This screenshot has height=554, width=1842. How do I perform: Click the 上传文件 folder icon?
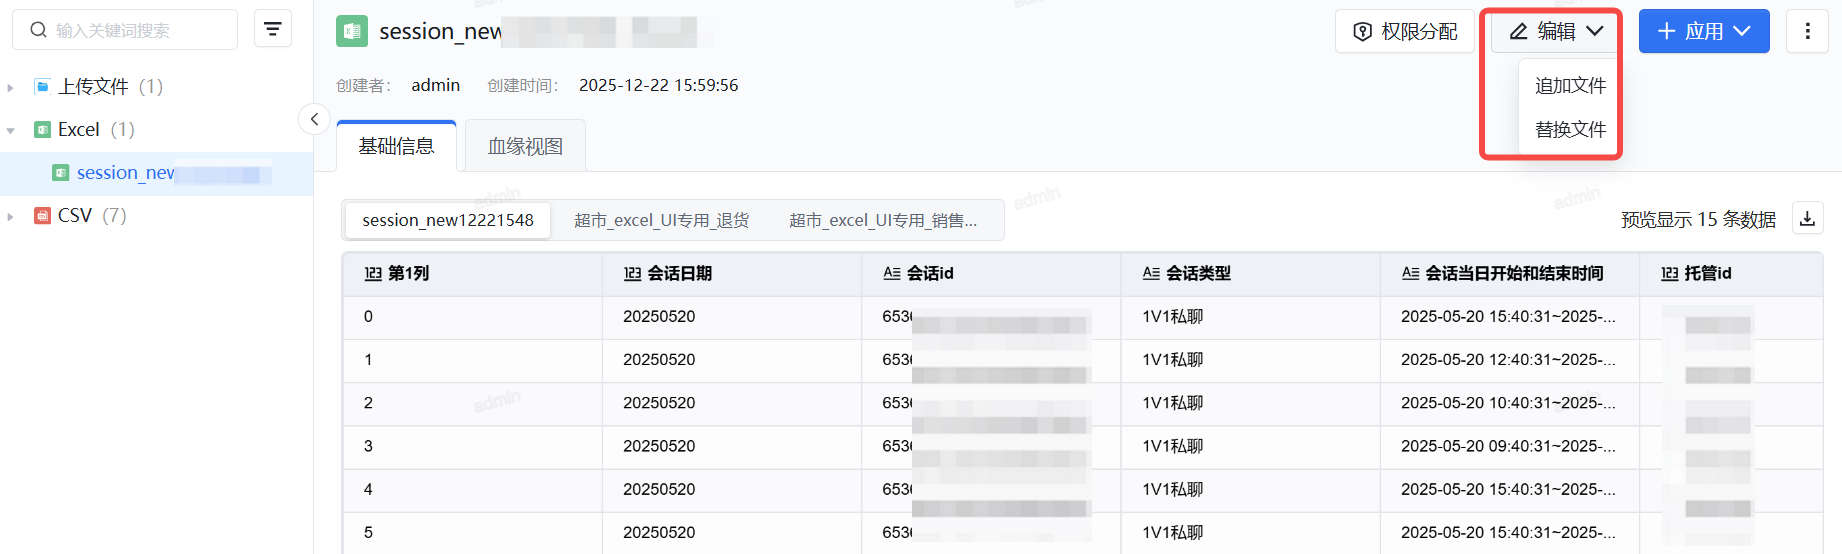tap(42, 86)
